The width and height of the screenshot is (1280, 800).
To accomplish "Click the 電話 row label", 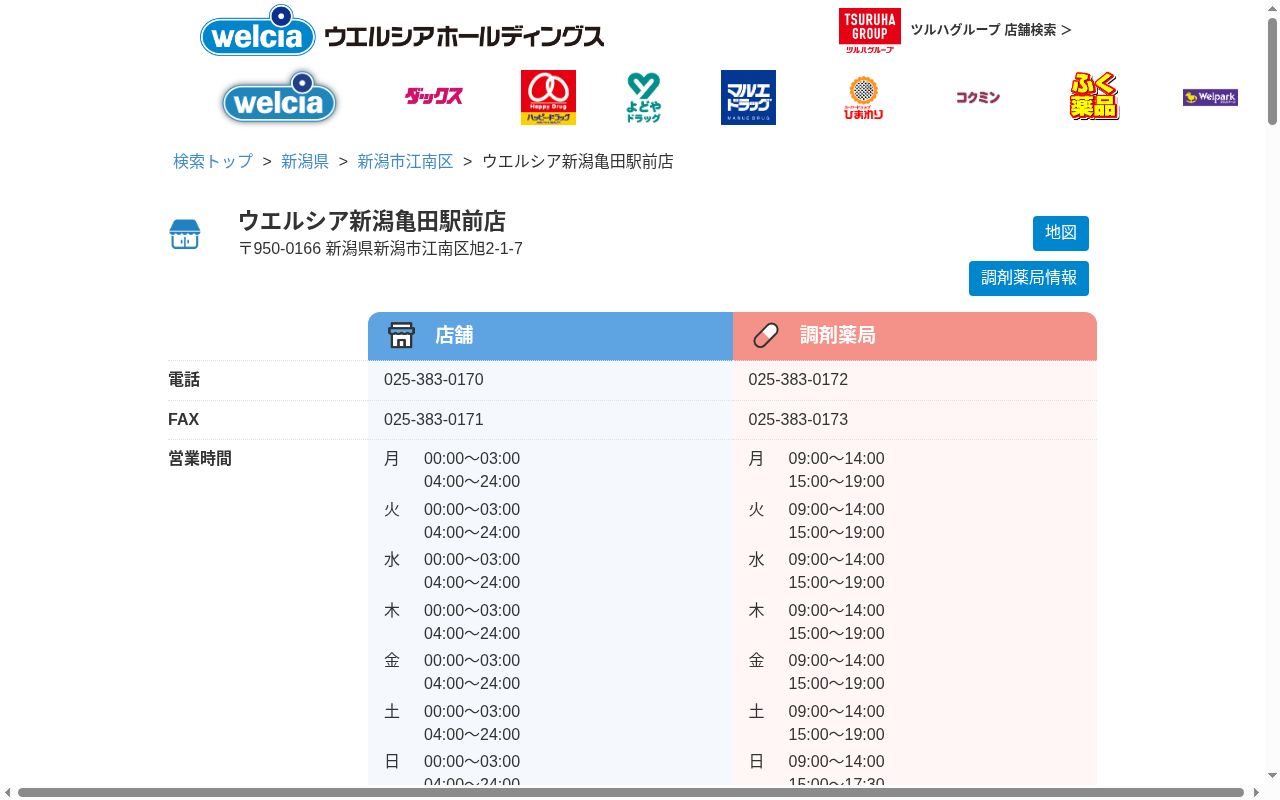I will coord(184,380).
